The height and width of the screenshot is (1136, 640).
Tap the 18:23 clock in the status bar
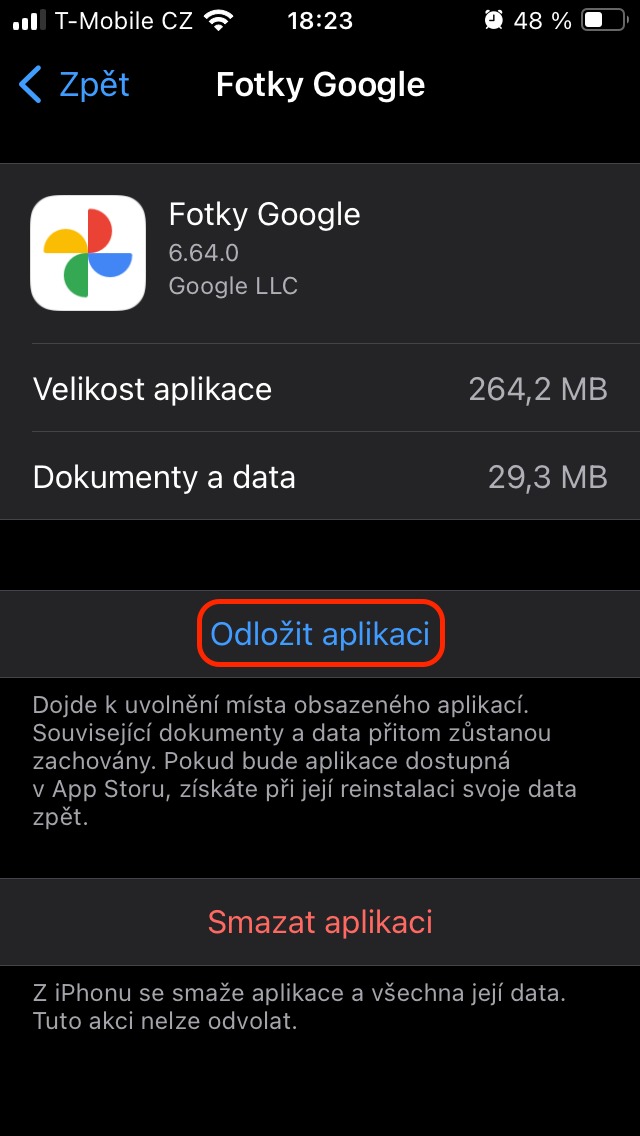click(320, 20)
